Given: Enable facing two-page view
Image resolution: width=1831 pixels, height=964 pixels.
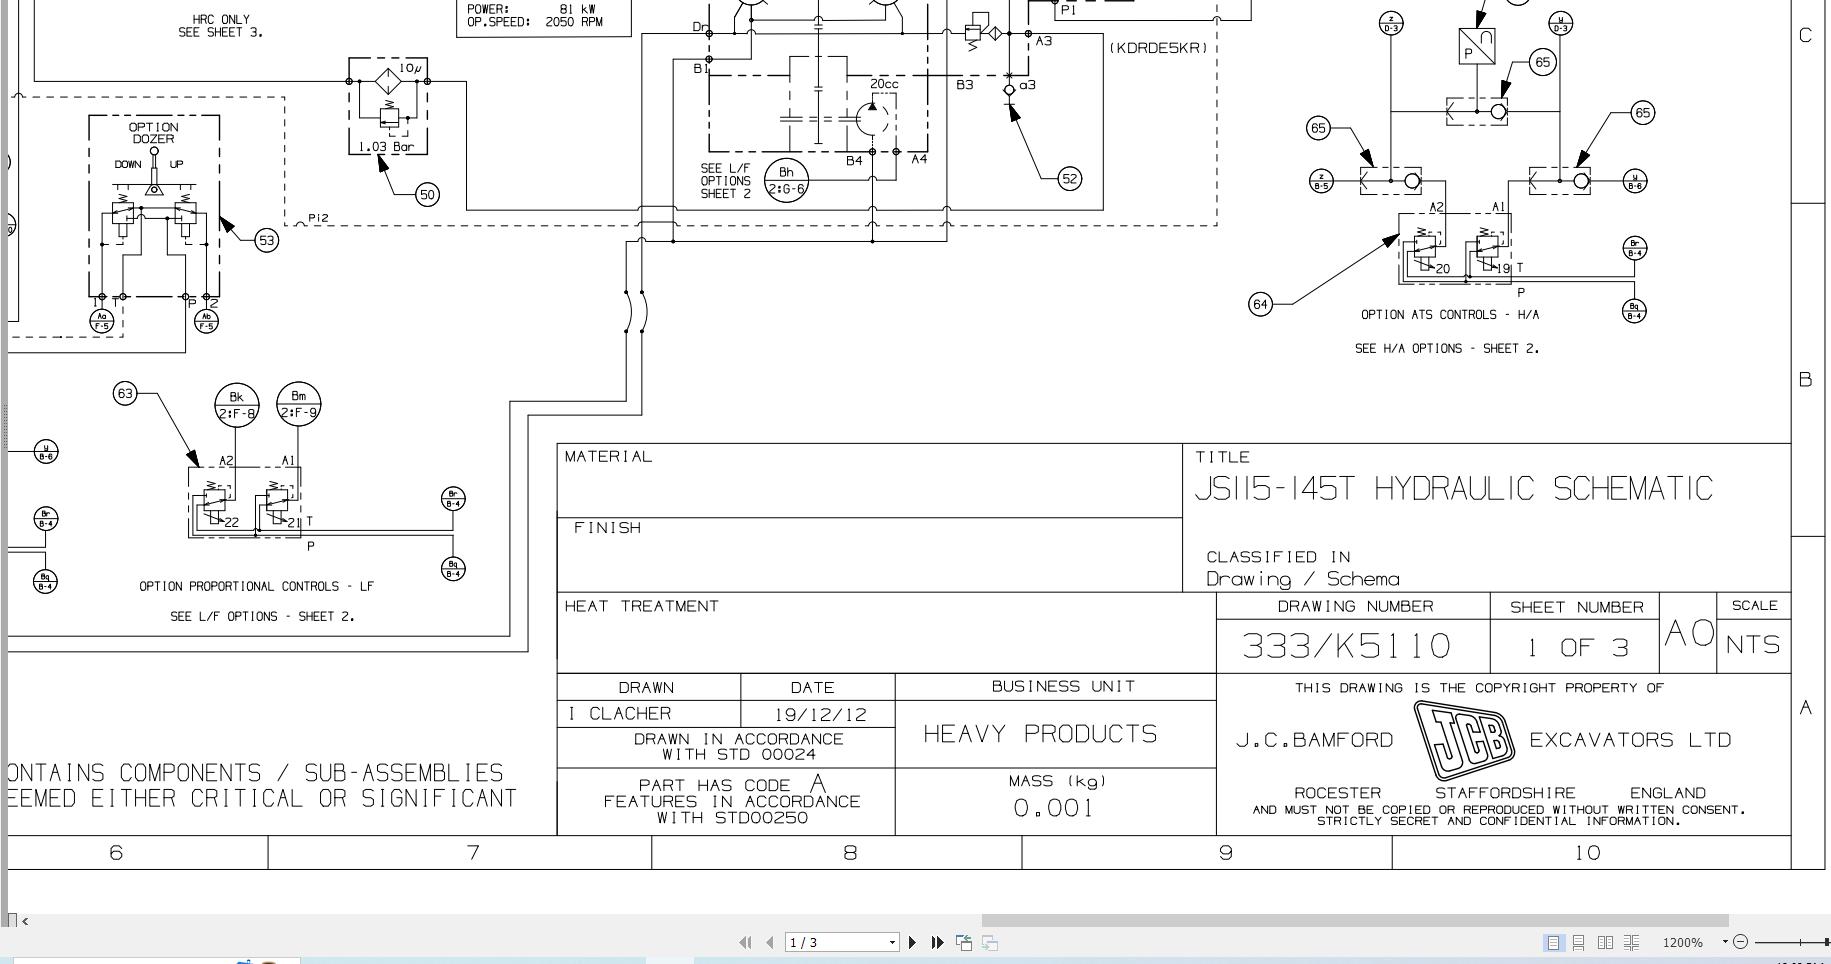Looking at the screenshot, I should pos(1605,942).
